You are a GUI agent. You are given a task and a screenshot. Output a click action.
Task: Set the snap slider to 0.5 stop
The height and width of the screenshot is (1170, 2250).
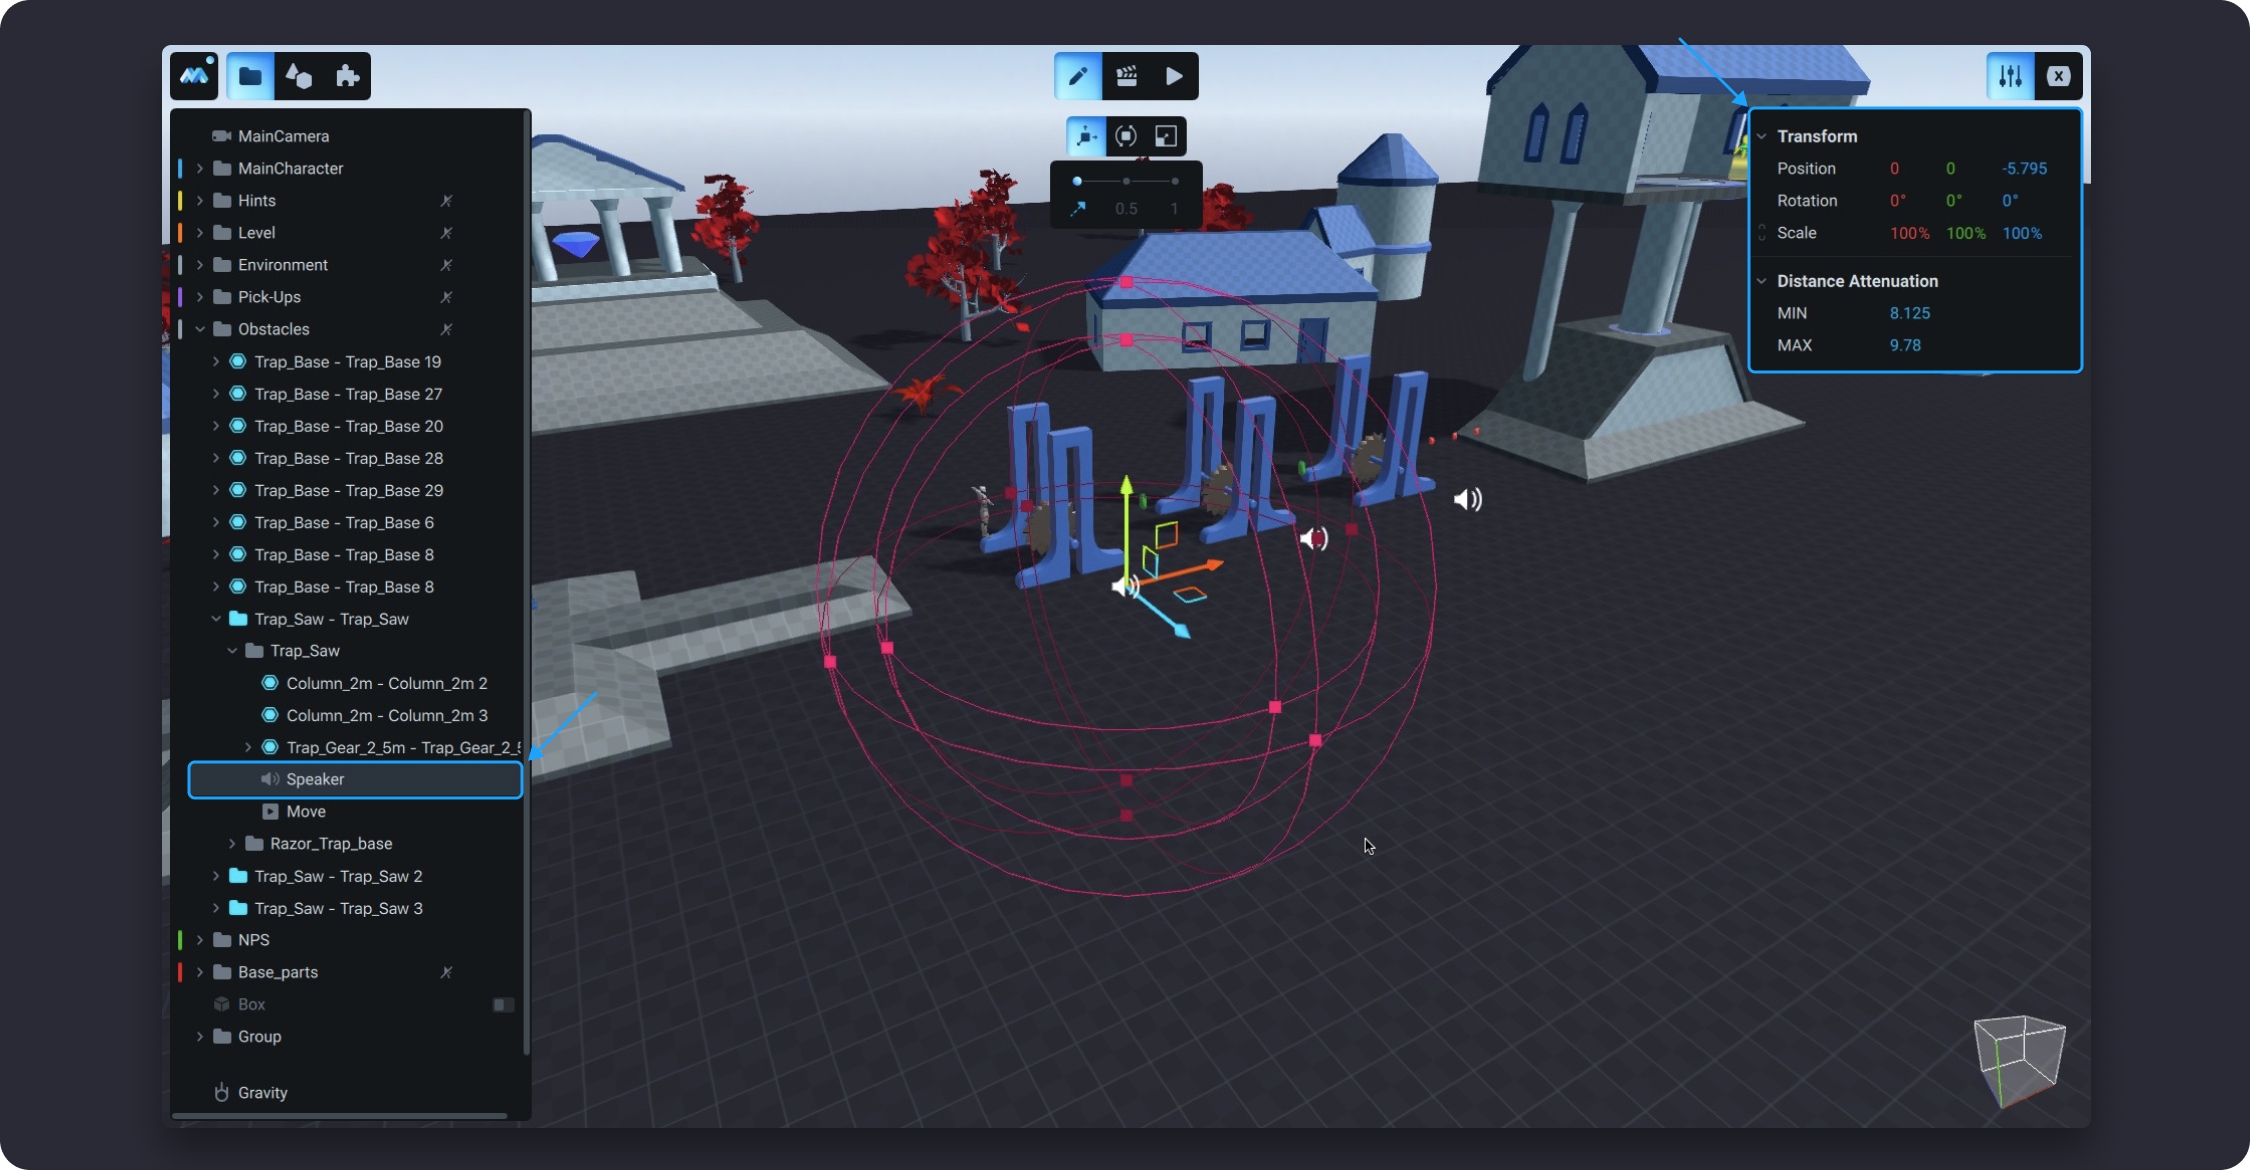(1126, 182)
